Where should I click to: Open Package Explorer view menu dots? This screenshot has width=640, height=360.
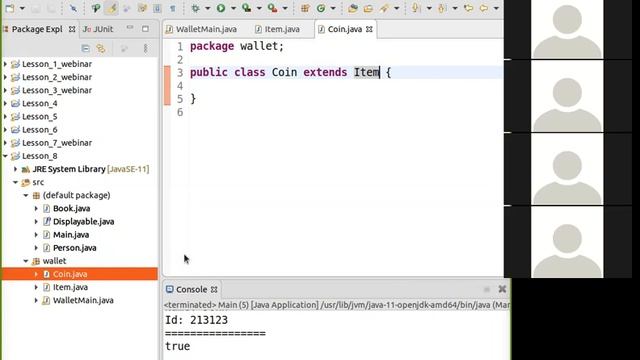[x=145, y=49]
